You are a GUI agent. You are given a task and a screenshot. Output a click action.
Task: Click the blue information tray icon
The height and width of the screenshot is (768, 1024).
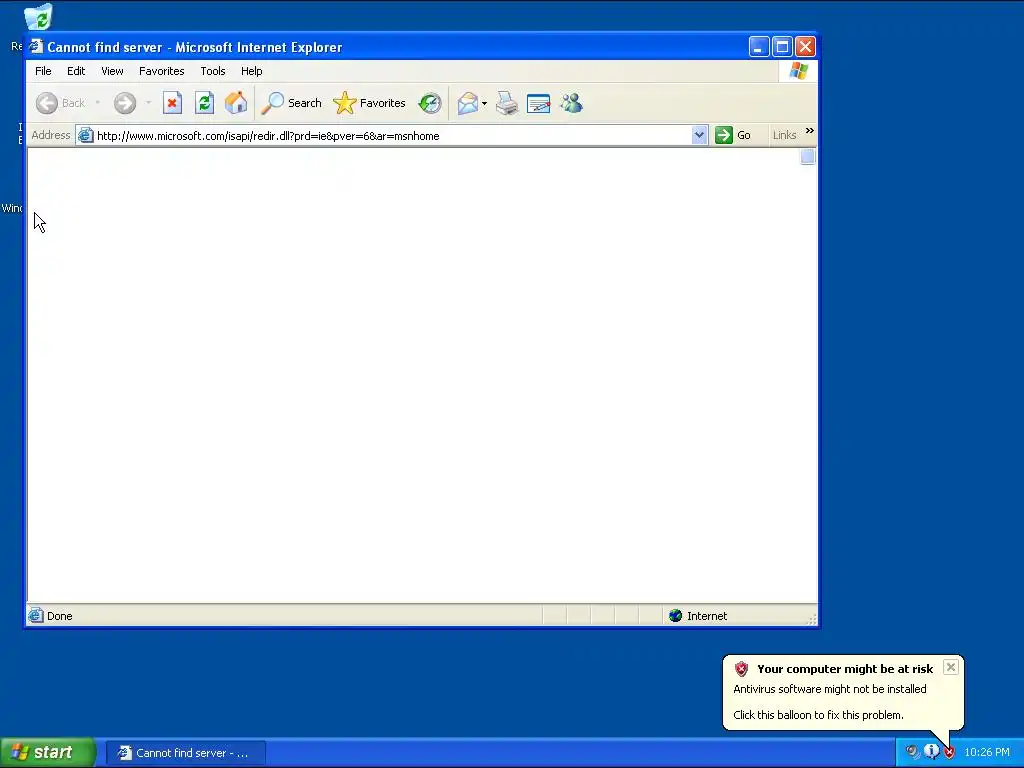tap(931, 752)
